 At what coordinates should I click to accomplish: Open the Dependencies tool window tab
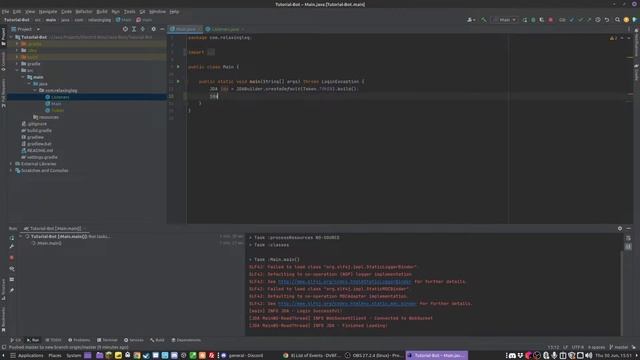pyautogui.click(x=186, y=340)
